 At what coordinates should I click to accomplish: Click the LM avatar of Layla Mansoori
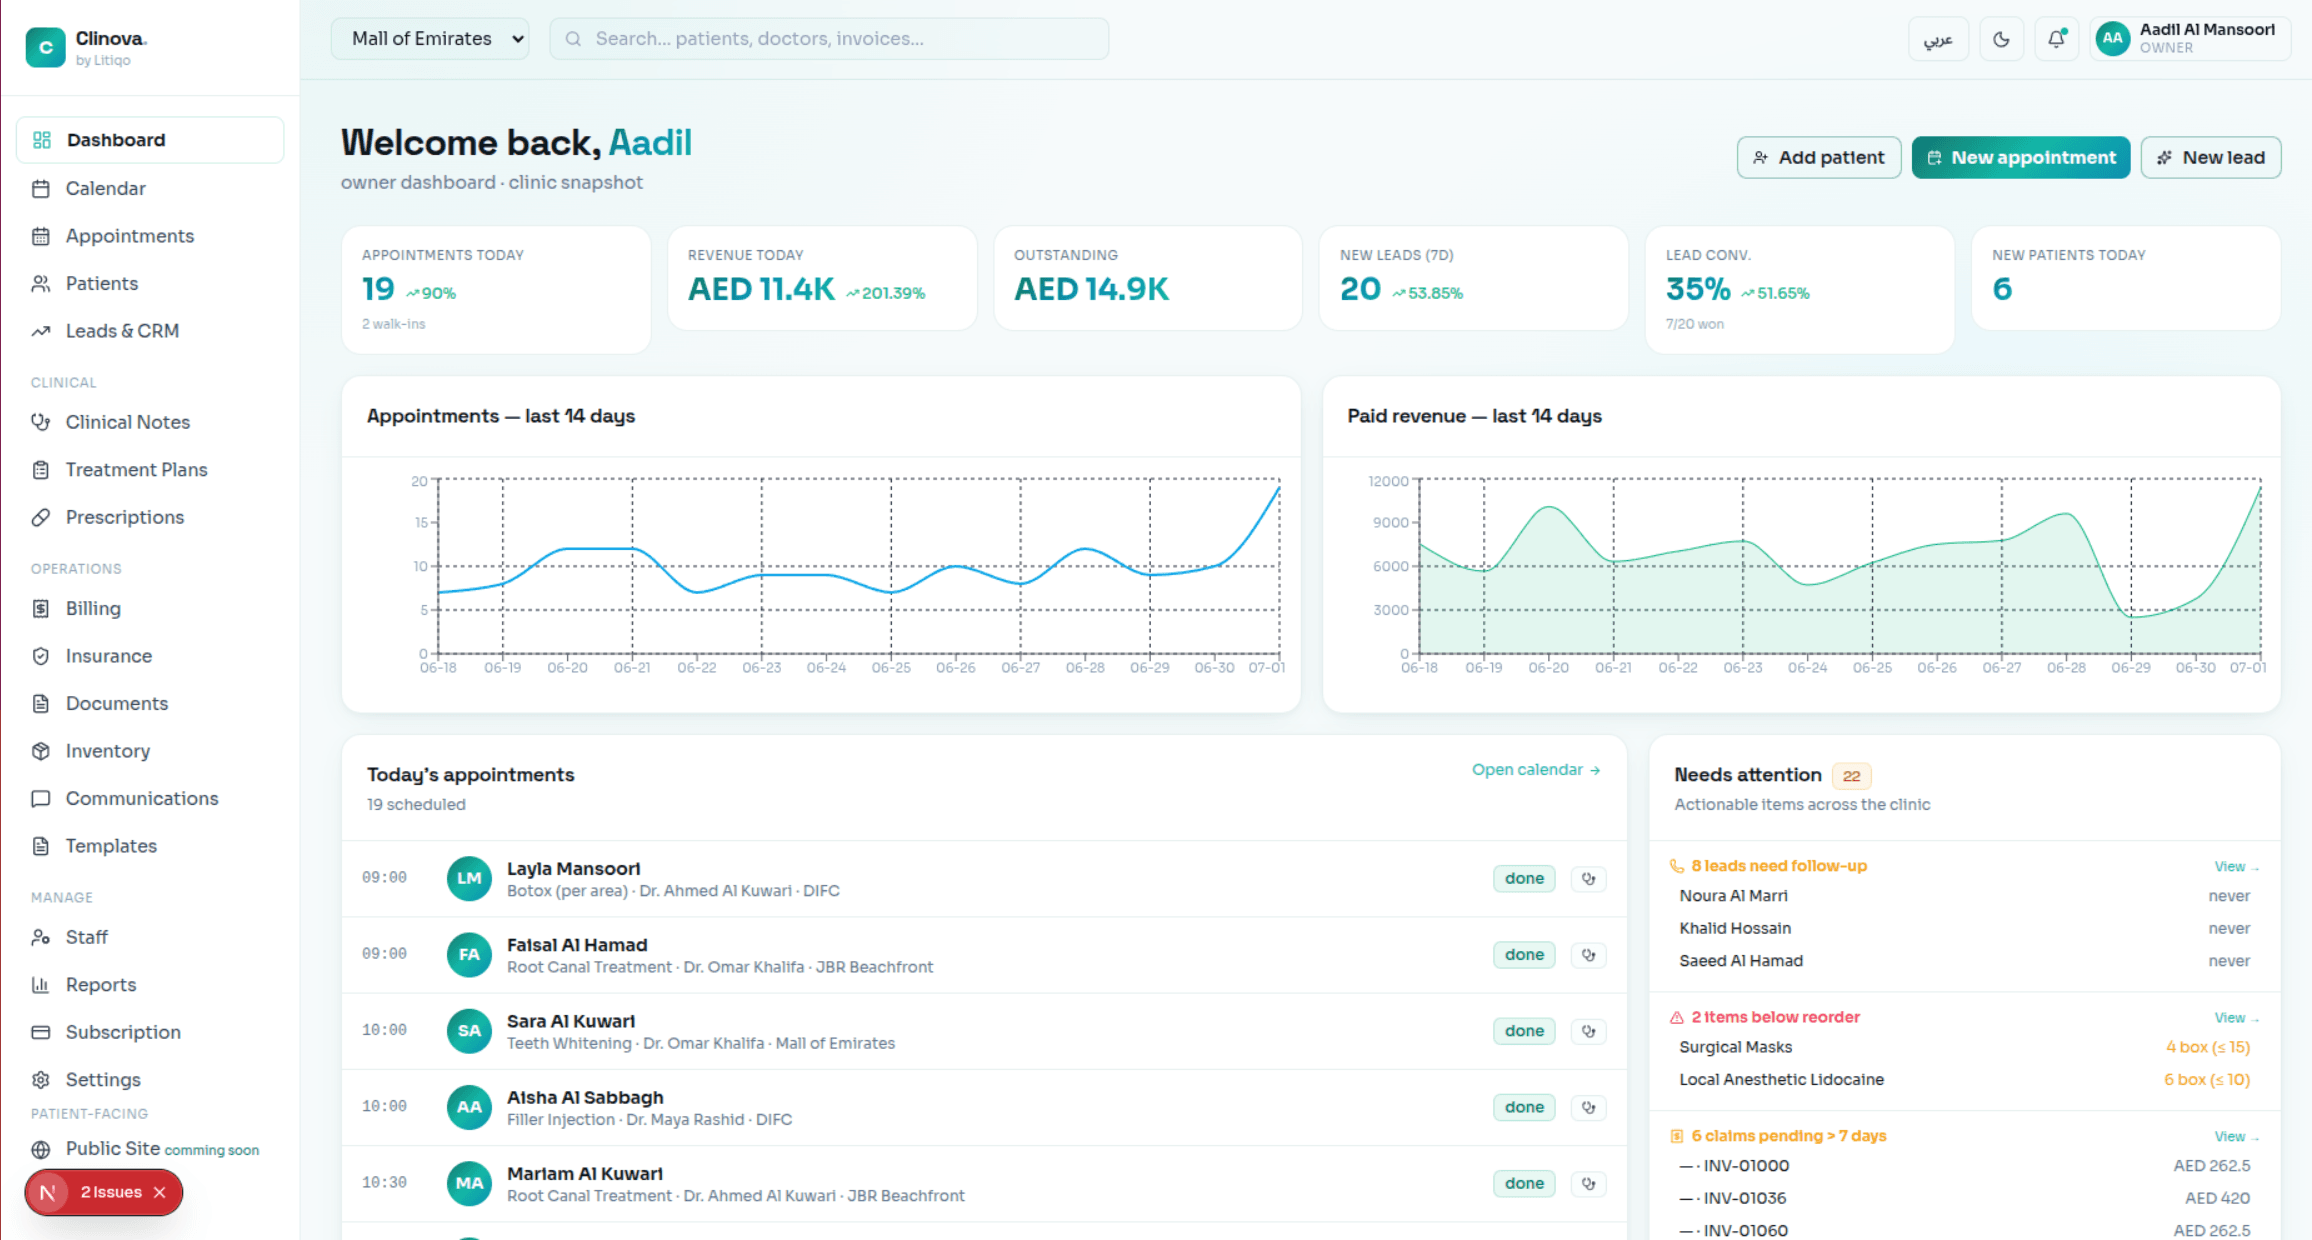coord(469,878)
